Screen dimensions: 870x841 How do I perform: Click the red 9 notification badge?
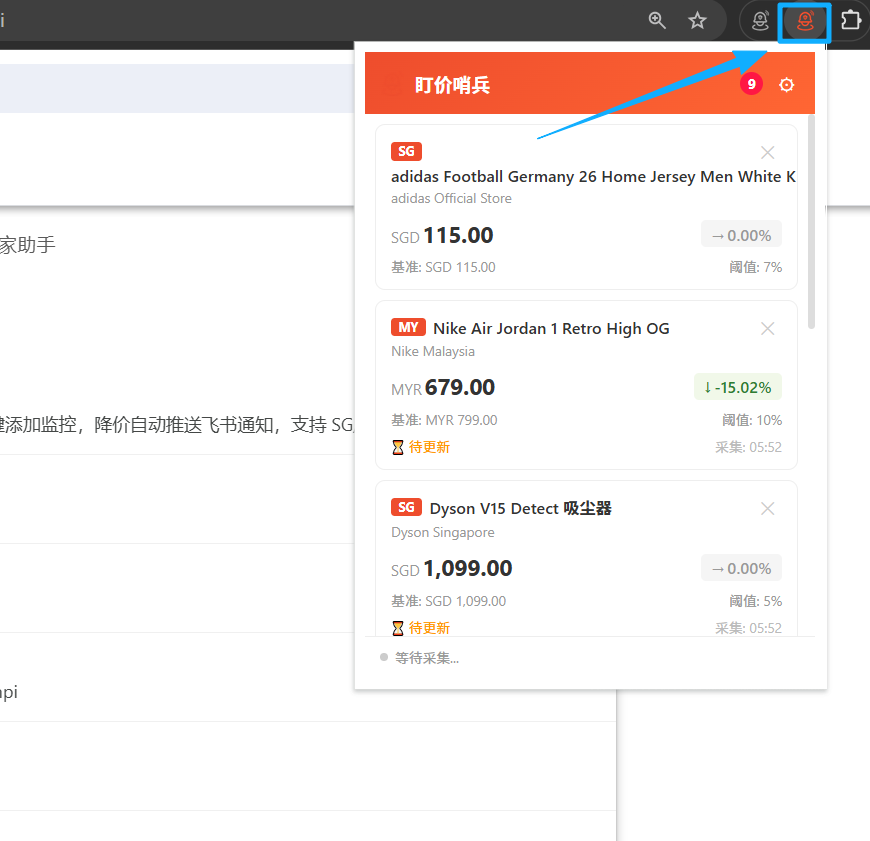(751, 84)
